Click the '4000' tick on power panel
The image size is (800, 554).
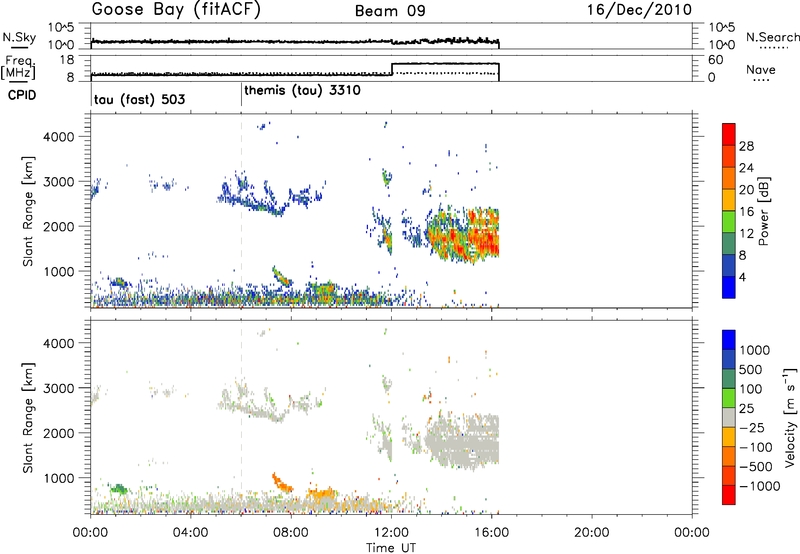[61, 137]
